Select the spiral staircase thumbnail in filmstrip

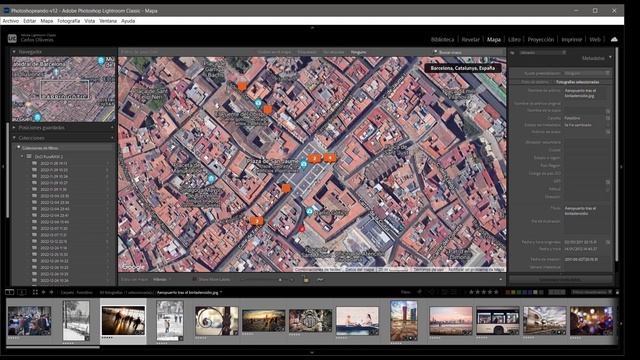(216, 321)
